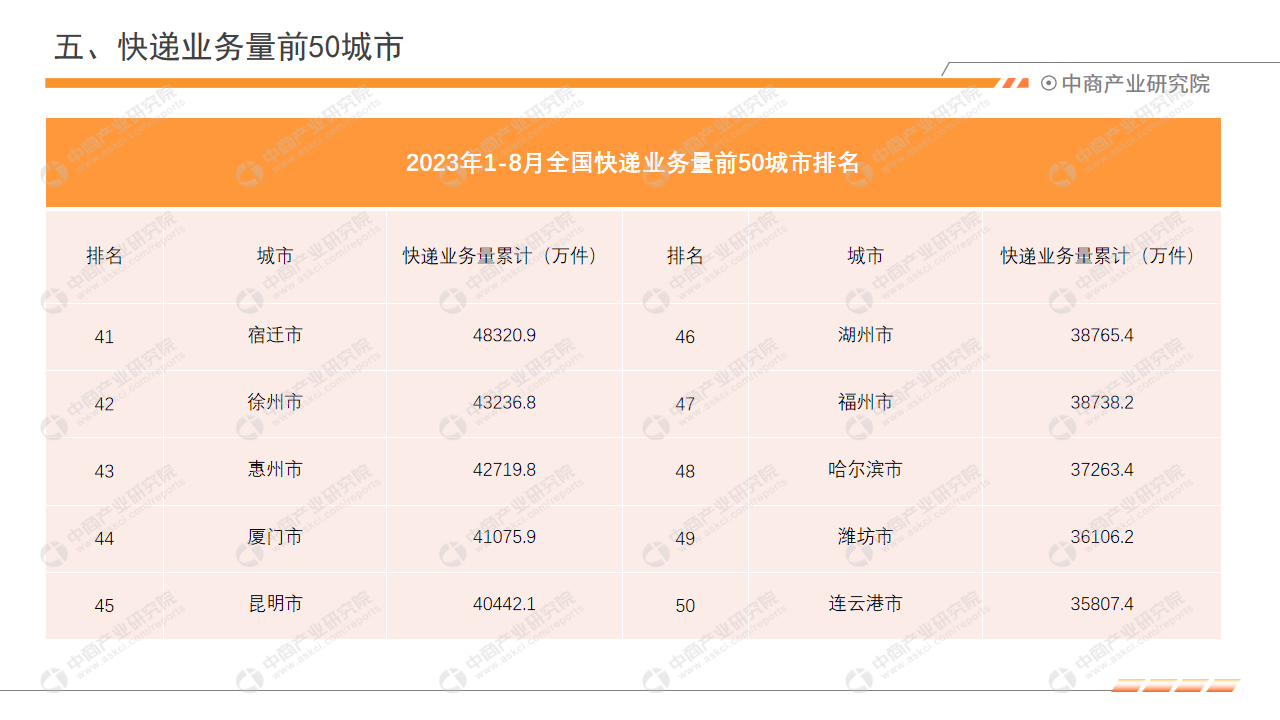Select the right 城市 column header
Image resolution: width=1280 pixels, height=720 pixels.
pos(865,256)
